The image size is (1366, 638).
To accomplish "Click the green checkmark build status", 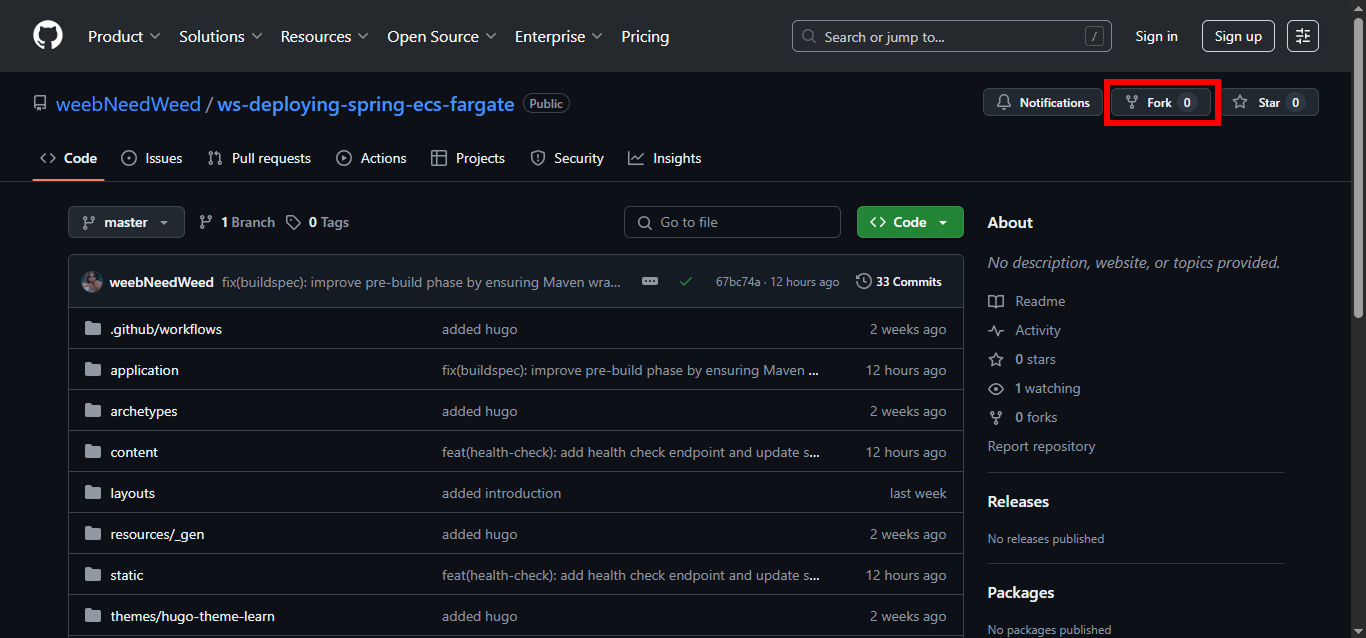I will click(x=686, y=282).
